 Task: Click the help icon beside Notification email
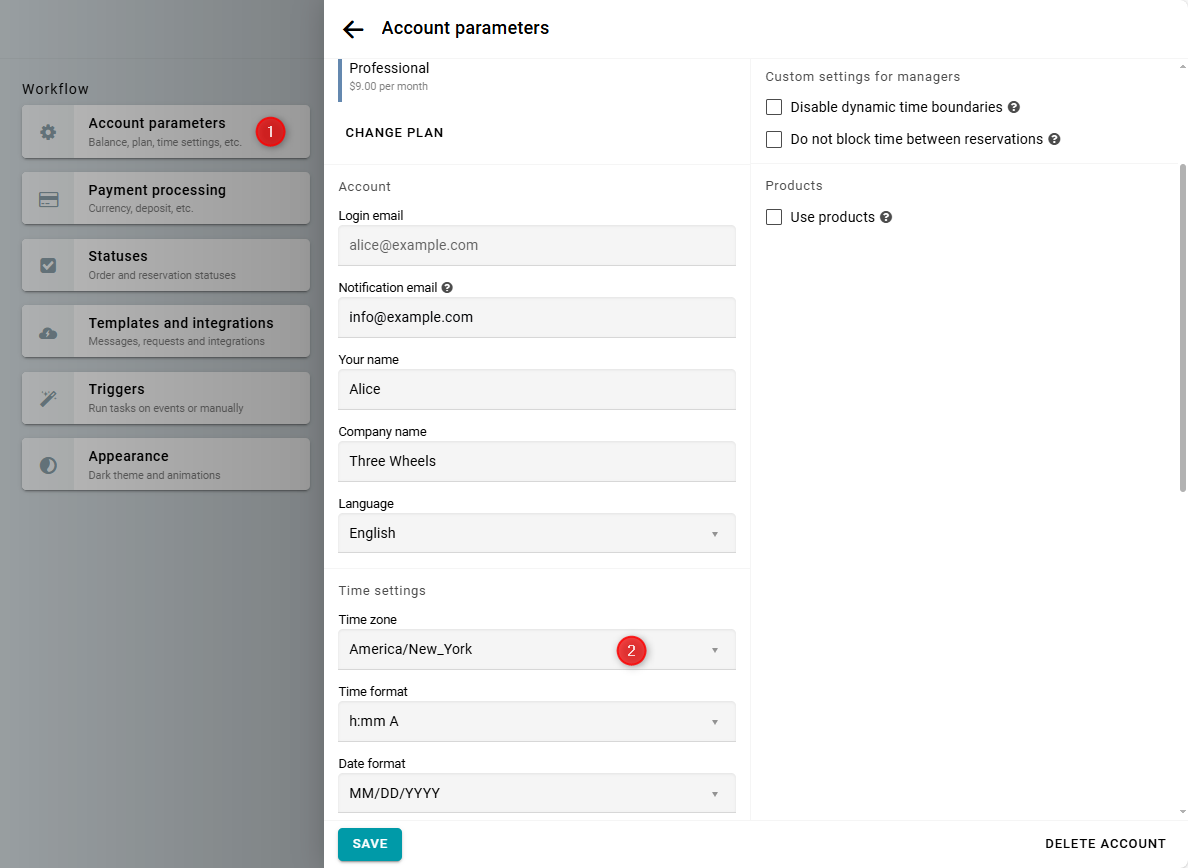pyautogui.click(x=447, y=288)
